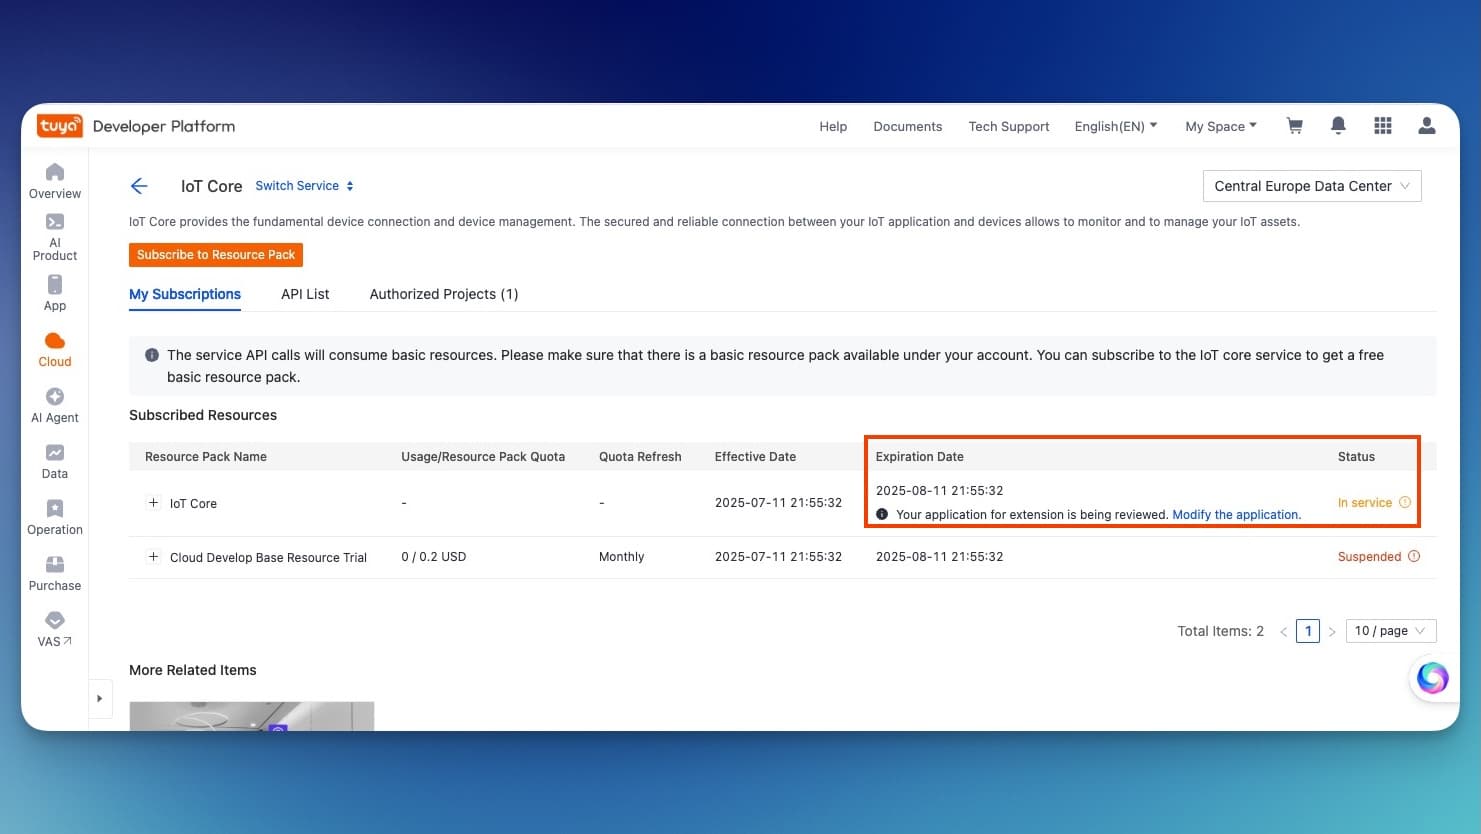Go to Data sidebar section

[55, 461]
